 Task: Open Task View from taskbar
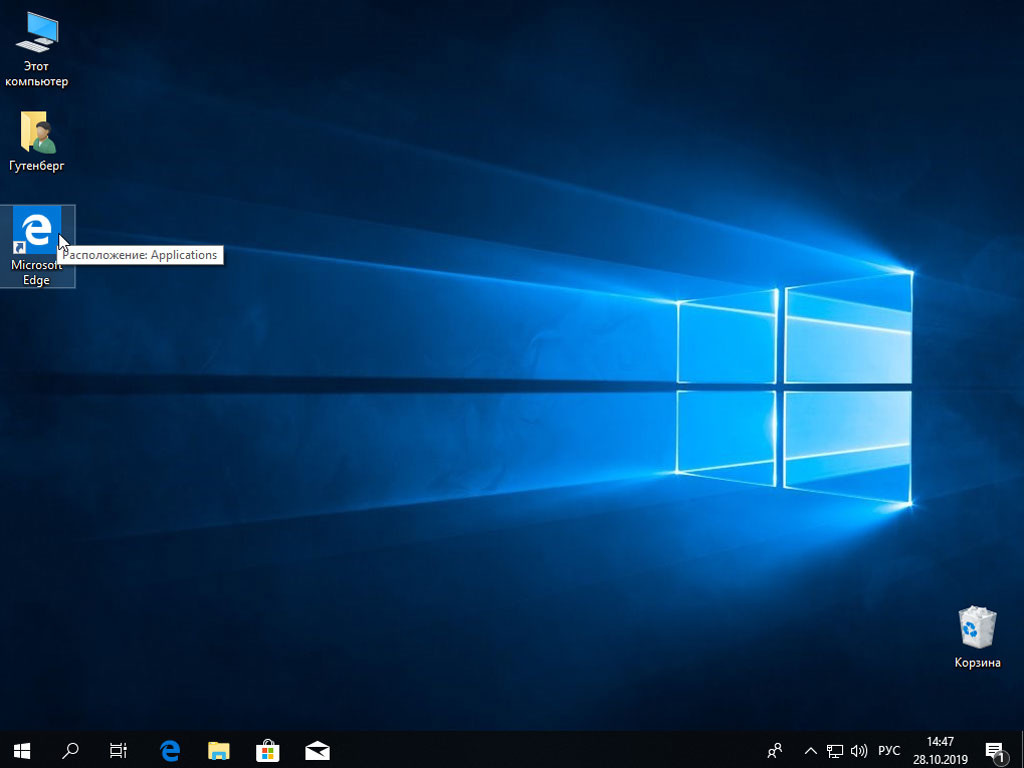coord(118,750)
